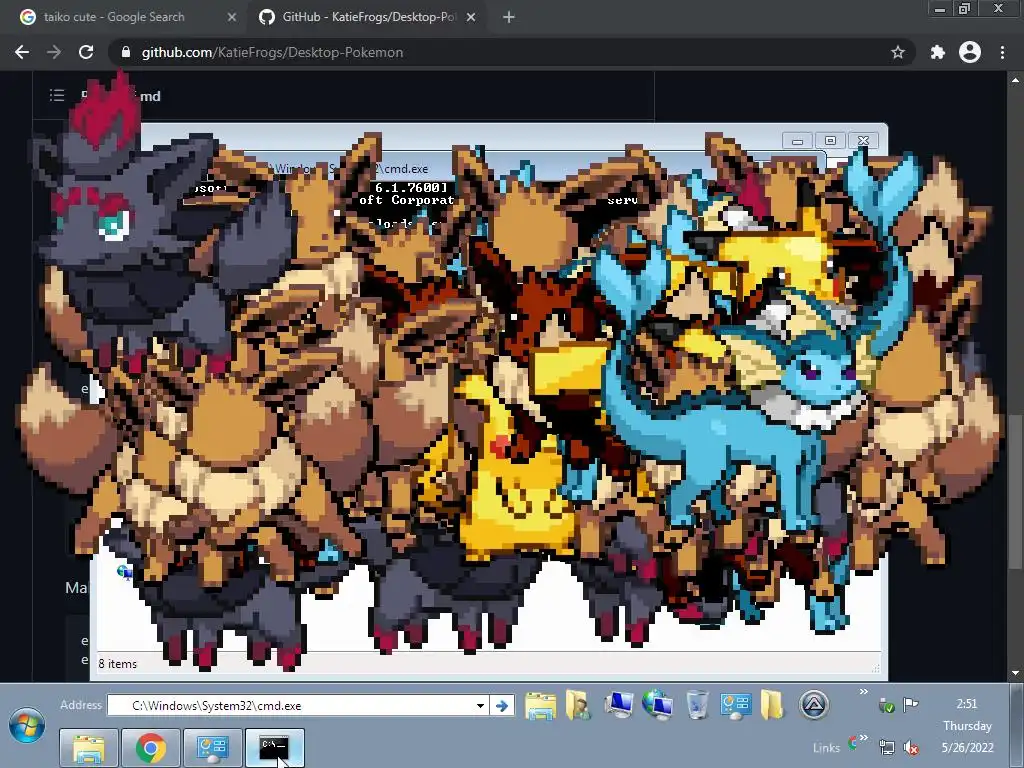Open the Chrome three-dot menu
Screen dimensions: 1024x768
tap(1002, 52)
